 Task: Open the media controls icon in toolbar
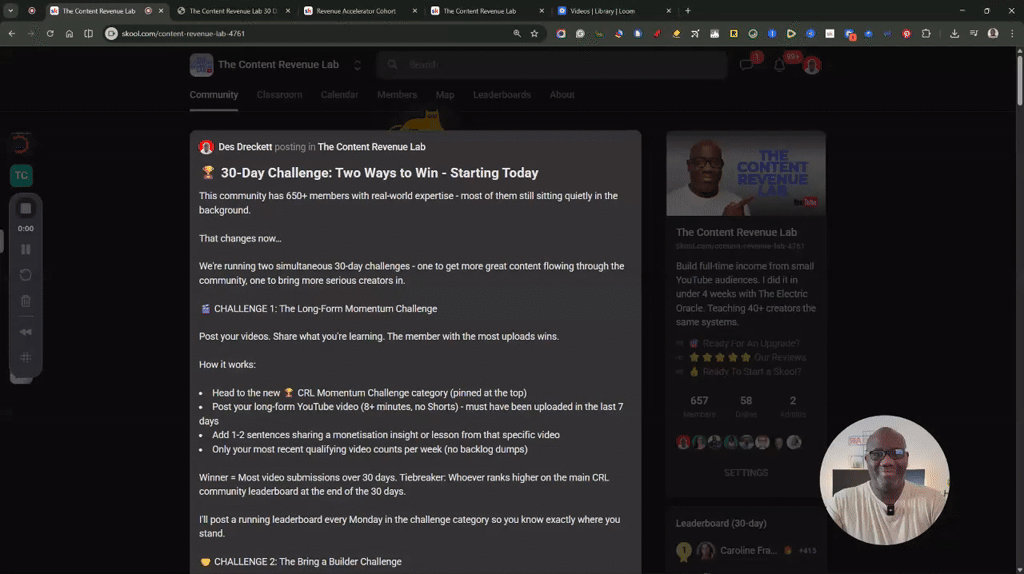click(974, 33)
